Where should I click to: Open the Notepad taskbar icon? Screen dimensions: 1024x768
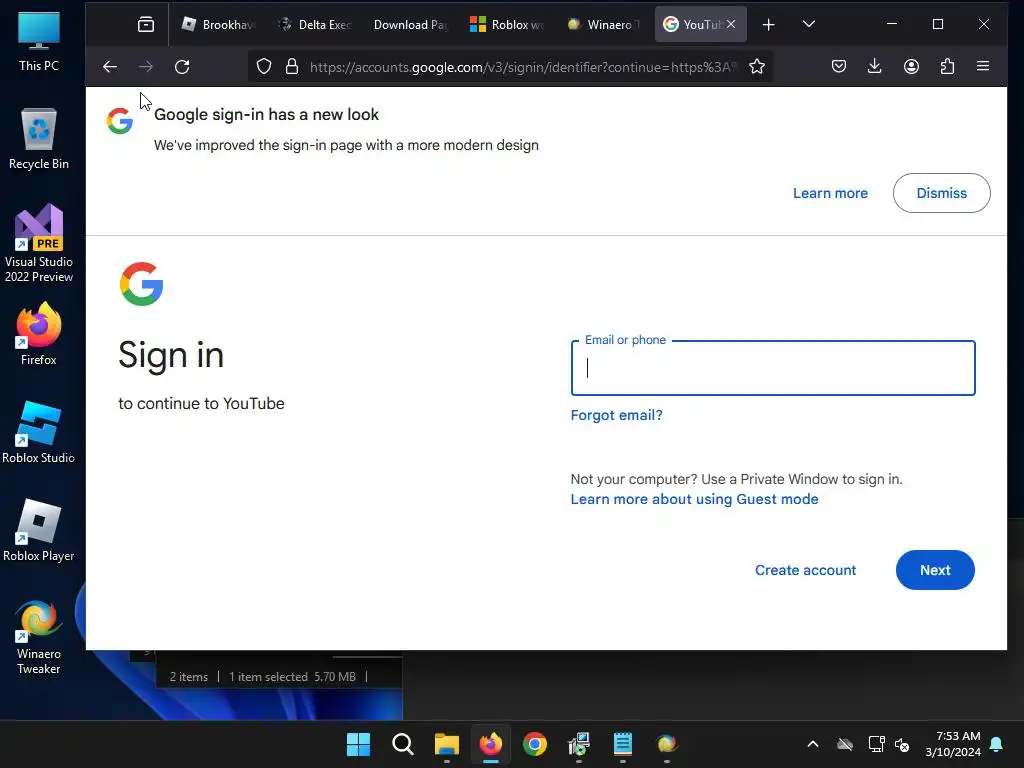click(x=623, y=744)
